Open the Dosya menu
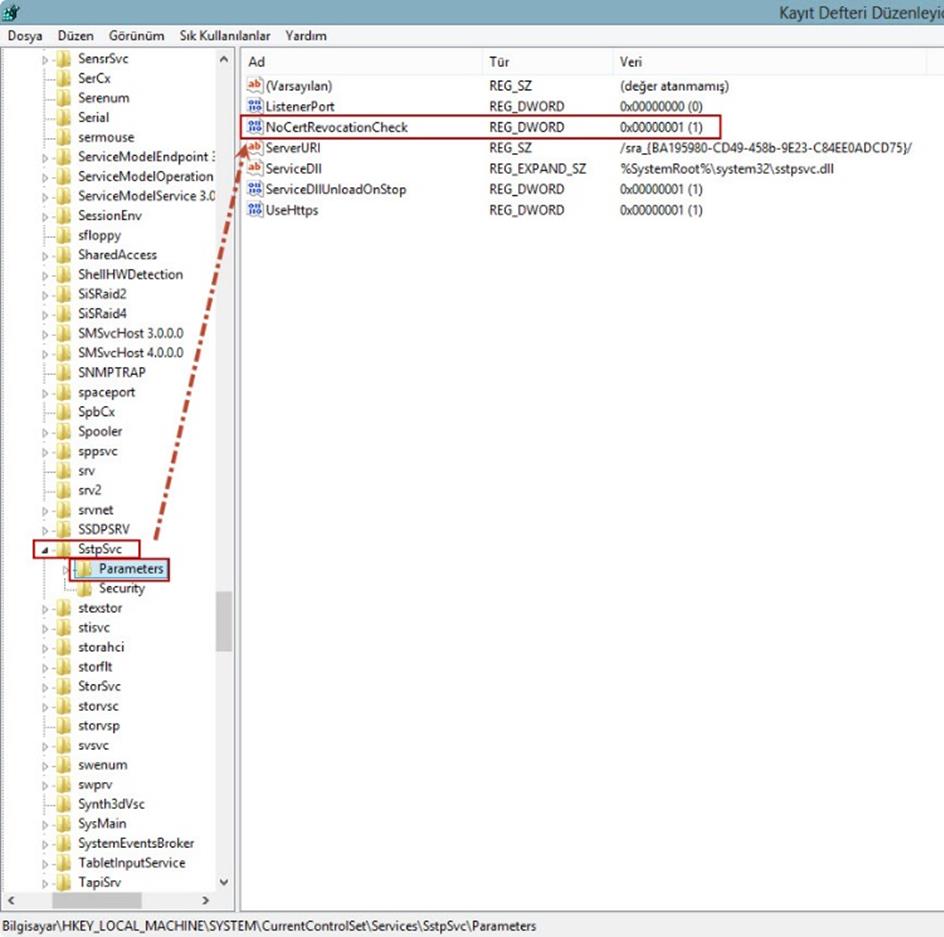The image size is (944, 937). click(25, 36)
